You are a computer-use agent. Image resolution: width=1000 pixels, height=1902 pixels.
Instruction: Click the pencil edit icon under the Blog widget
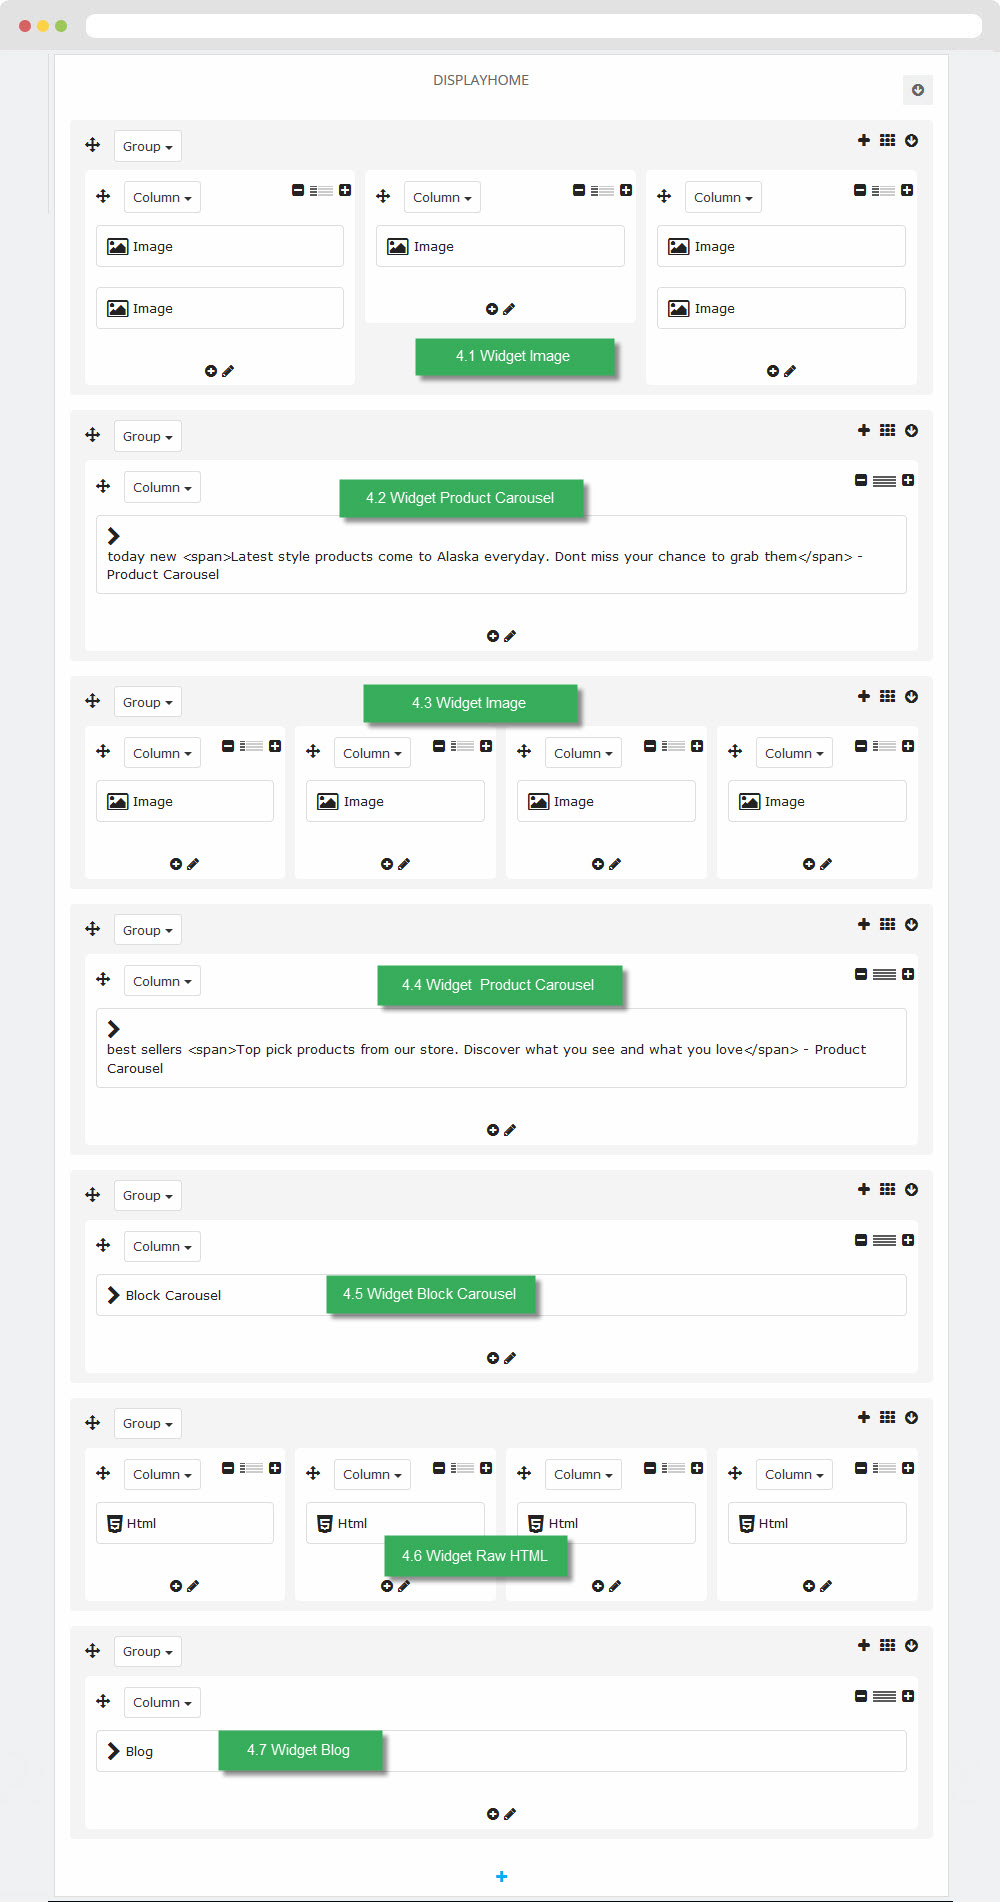[510, 1813]
